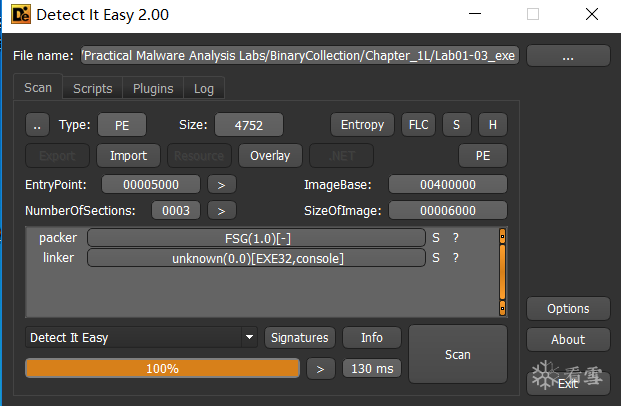The width and height of the screenshot is (621, 406).
Task: Click the 130 ms scan time field
Action: tap(372, 369)
